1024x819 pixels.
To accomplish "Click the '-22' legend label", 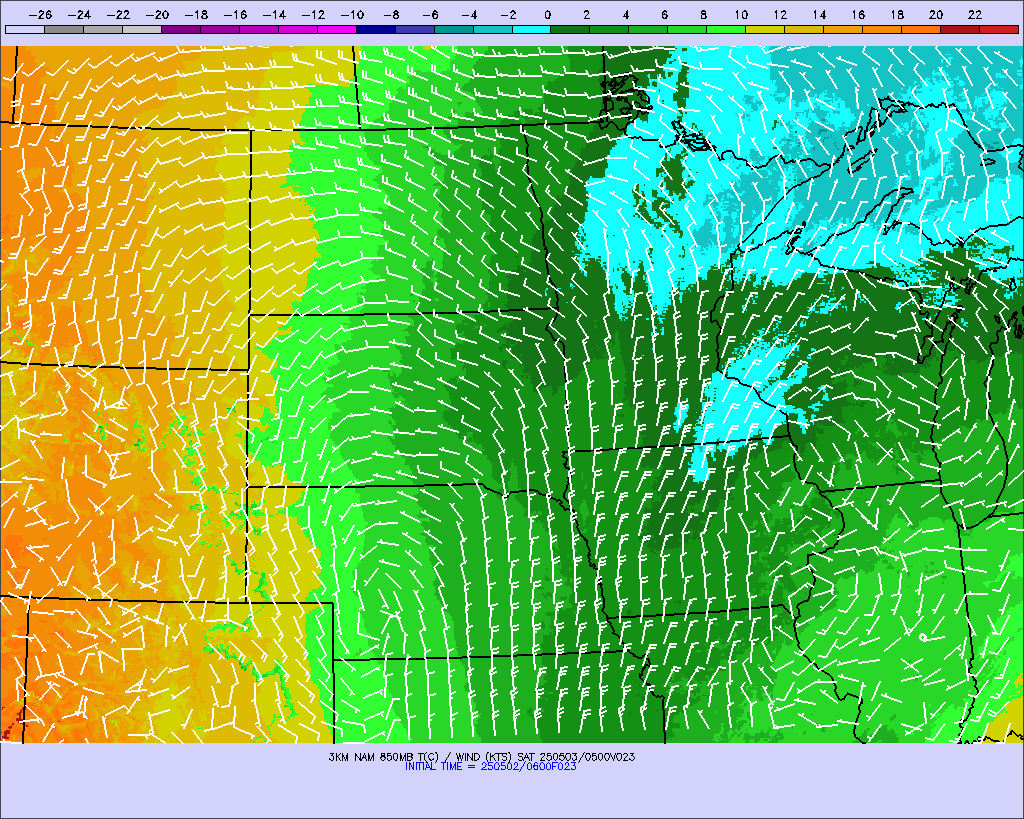I will 118,14.
